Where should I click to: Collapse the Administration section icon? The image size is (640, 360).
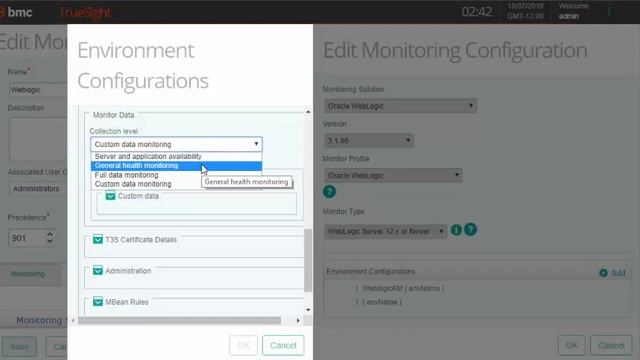pyautogui.click(x=98, y=271)
